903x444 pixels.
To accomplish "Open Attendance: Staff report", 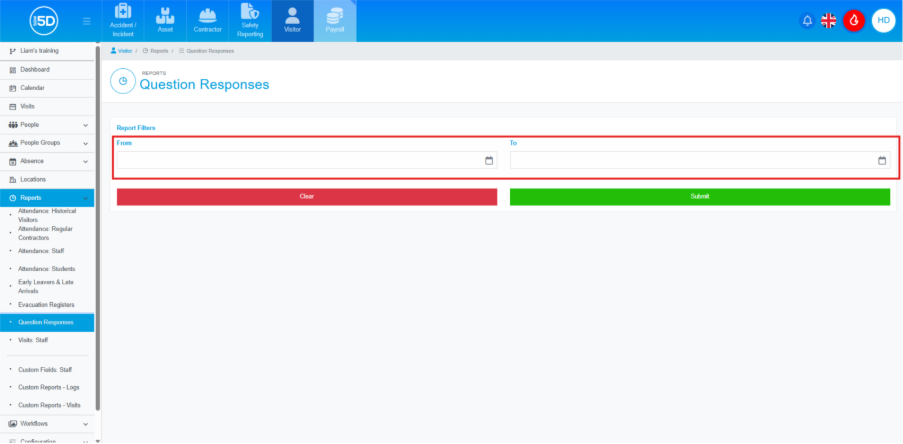I will [41, 251].
